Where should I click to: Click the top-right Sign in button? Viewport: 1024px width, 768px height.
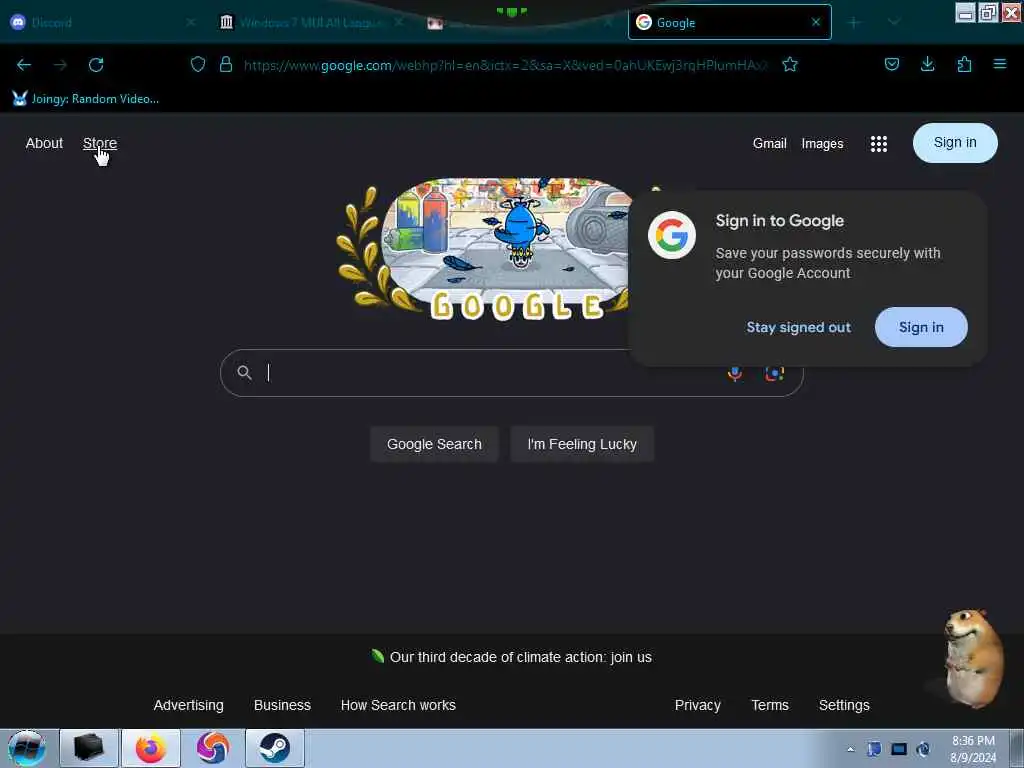955,142
